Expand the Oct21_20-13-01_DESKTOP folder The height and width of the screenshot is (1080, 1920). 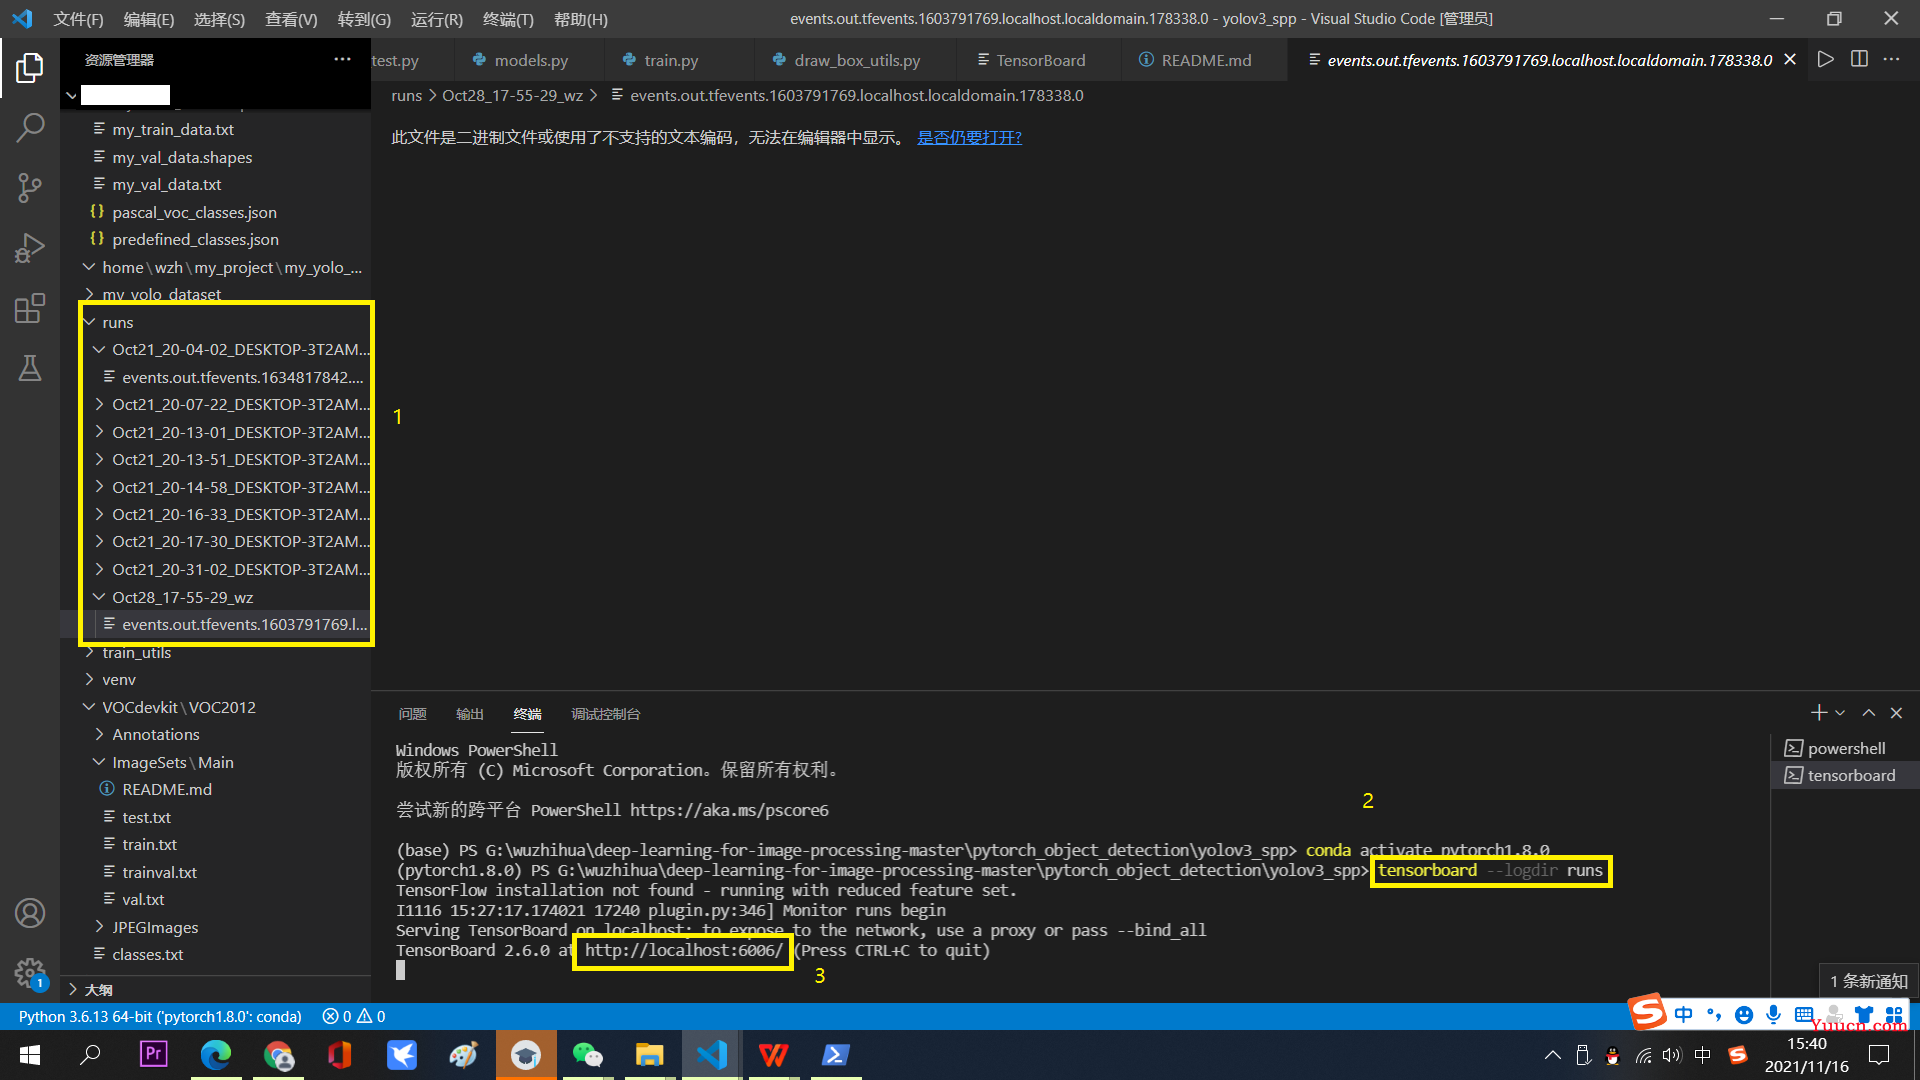(x=99, y=432)
